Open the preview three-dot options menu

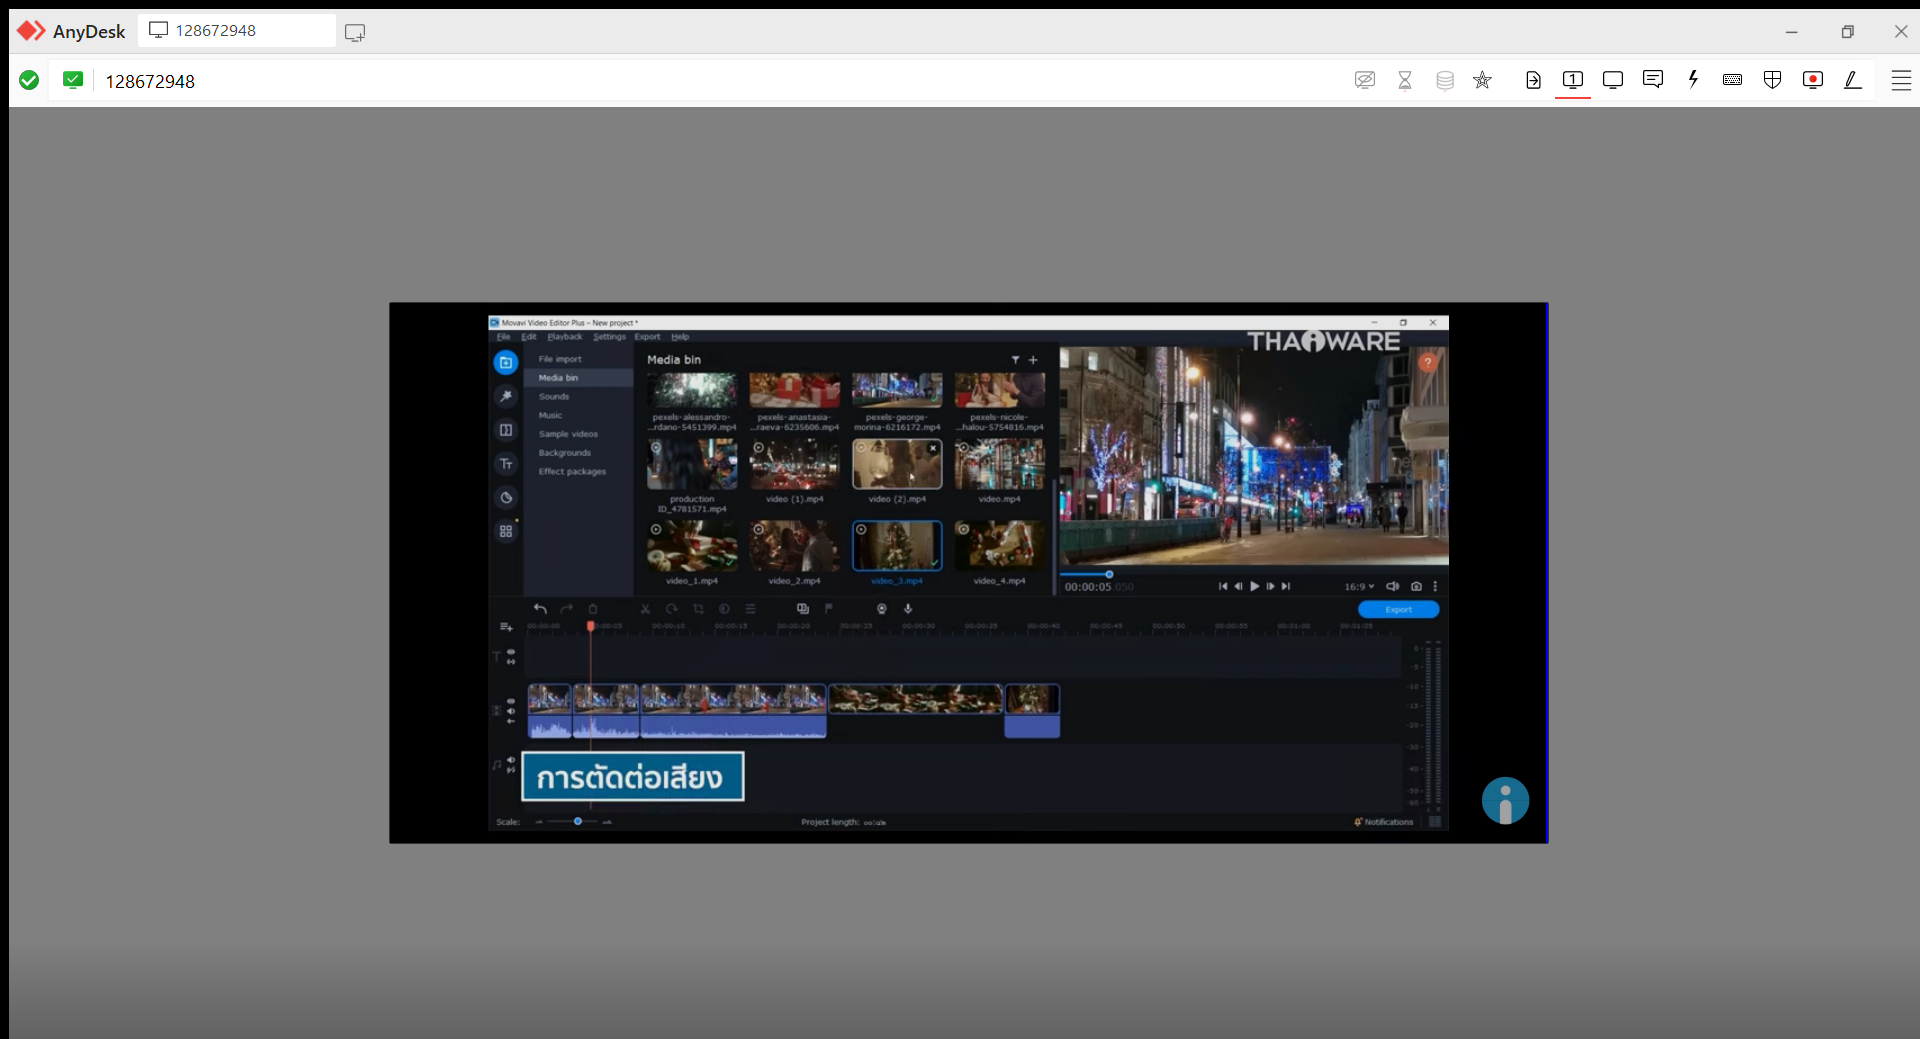[1435, 587]
